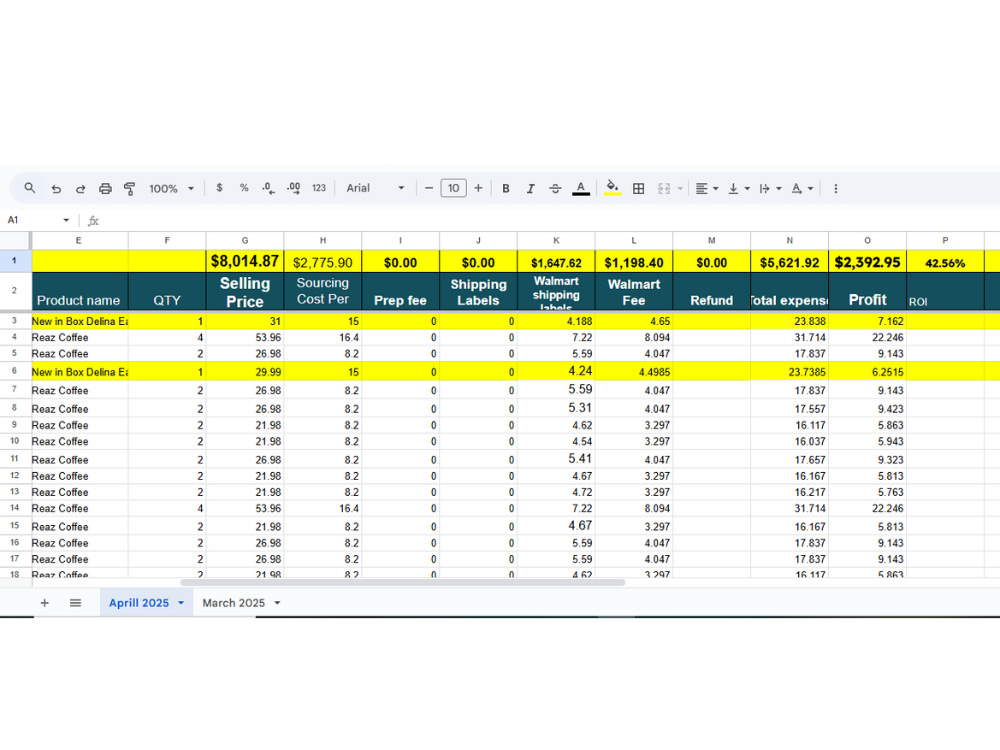Click the font size field showing 10

tap(453, 188)
